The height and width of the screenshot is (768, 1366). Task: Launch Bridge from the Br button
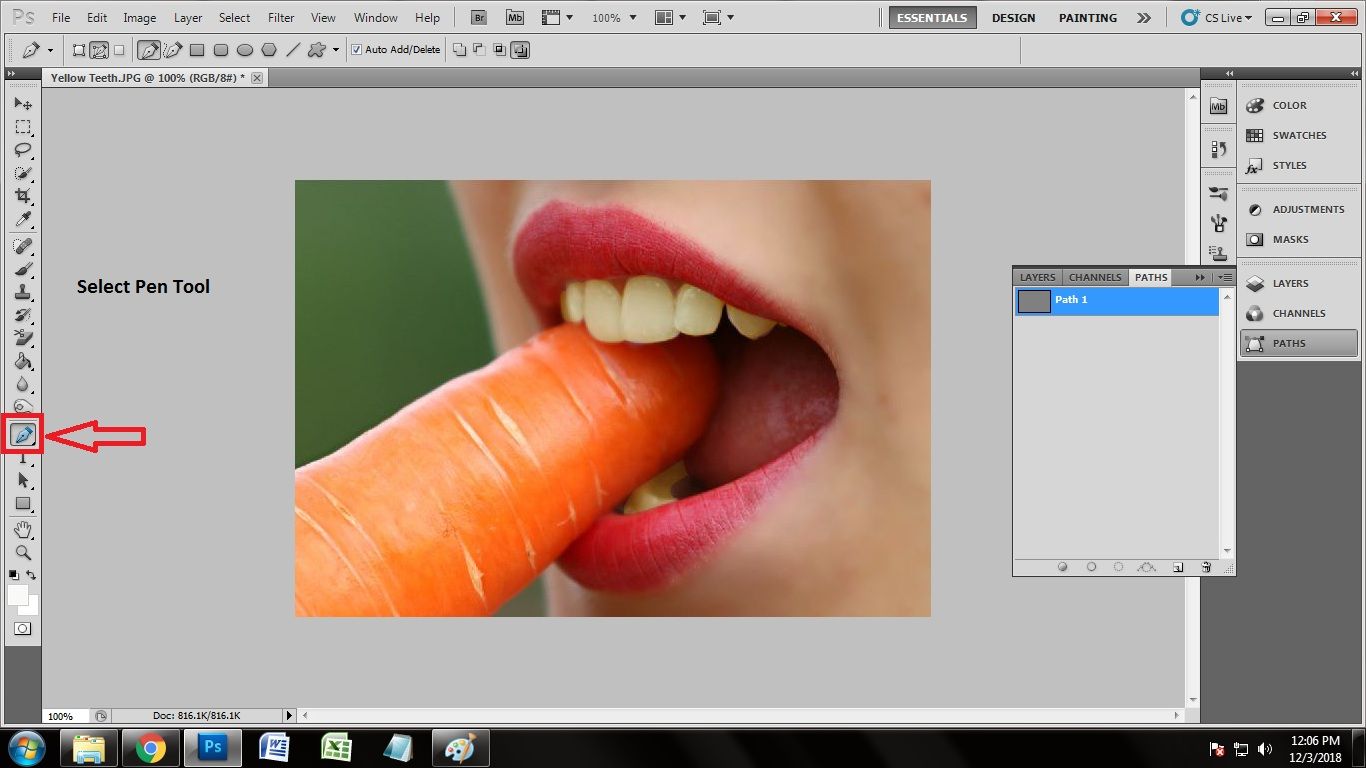click(x=479, y=18)
